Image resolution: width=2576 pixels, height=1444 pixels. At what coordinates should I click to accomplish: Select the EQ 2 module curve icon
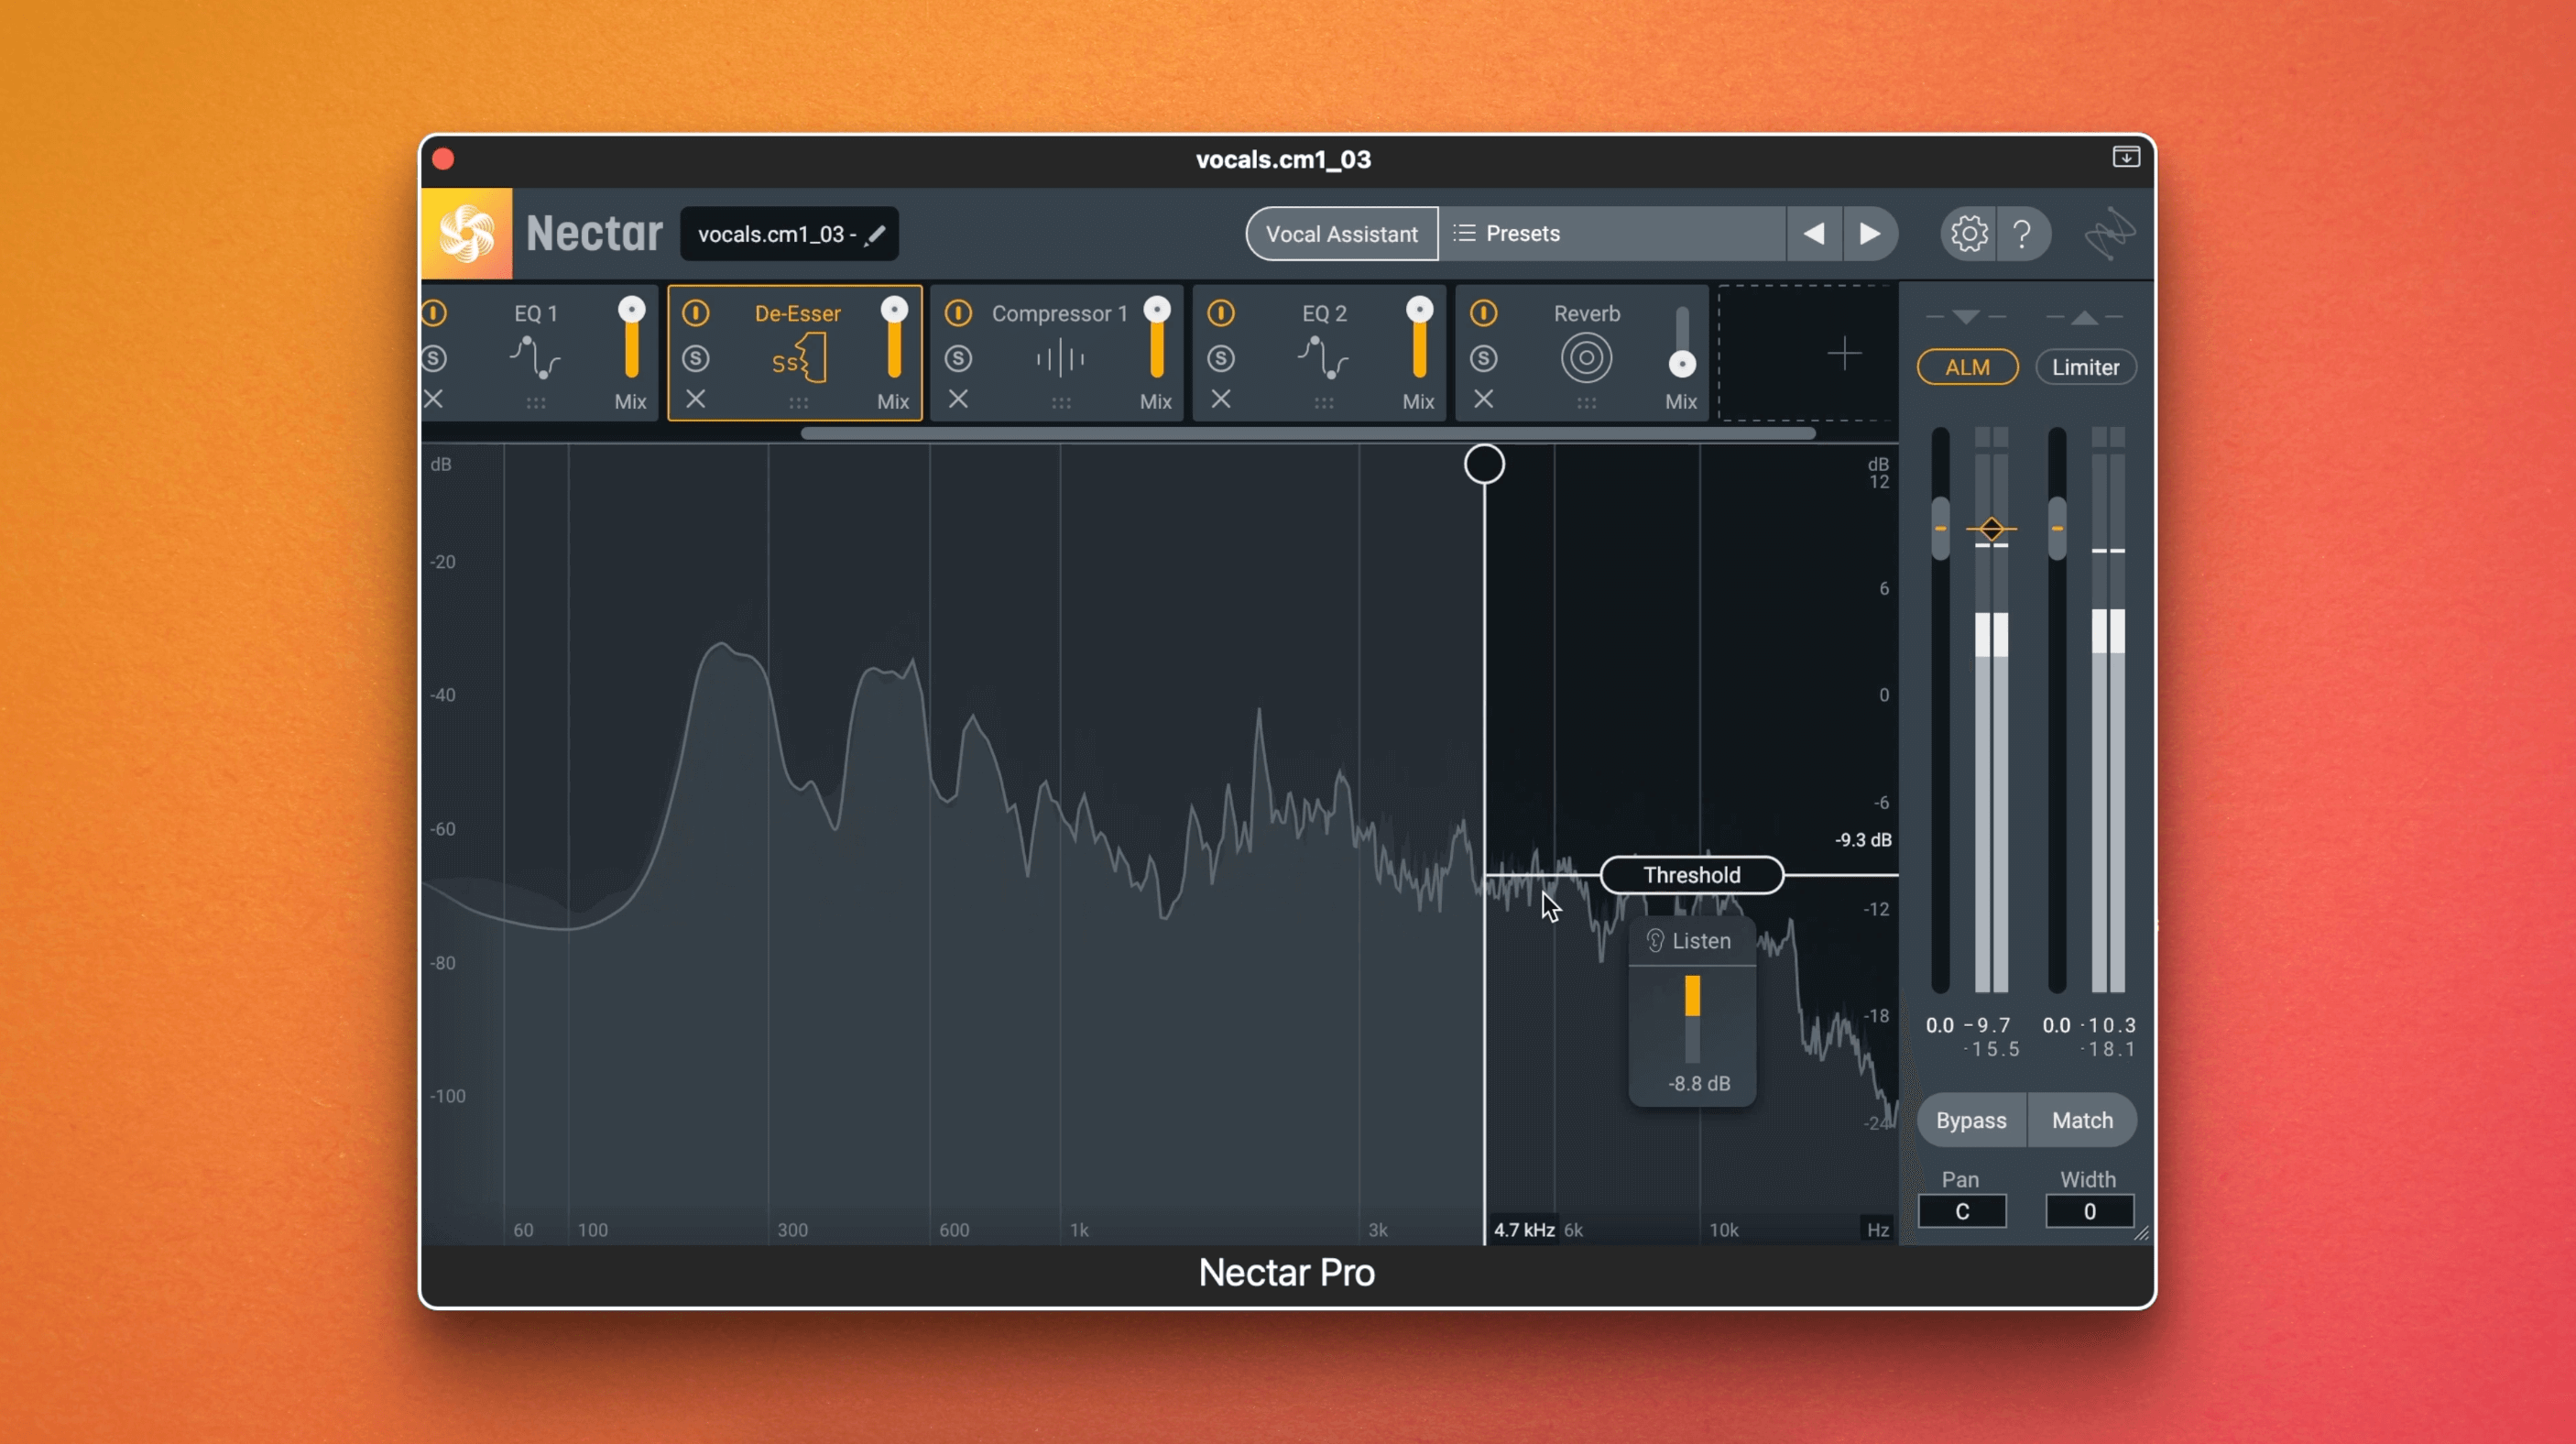click(x=1323, y=358)
